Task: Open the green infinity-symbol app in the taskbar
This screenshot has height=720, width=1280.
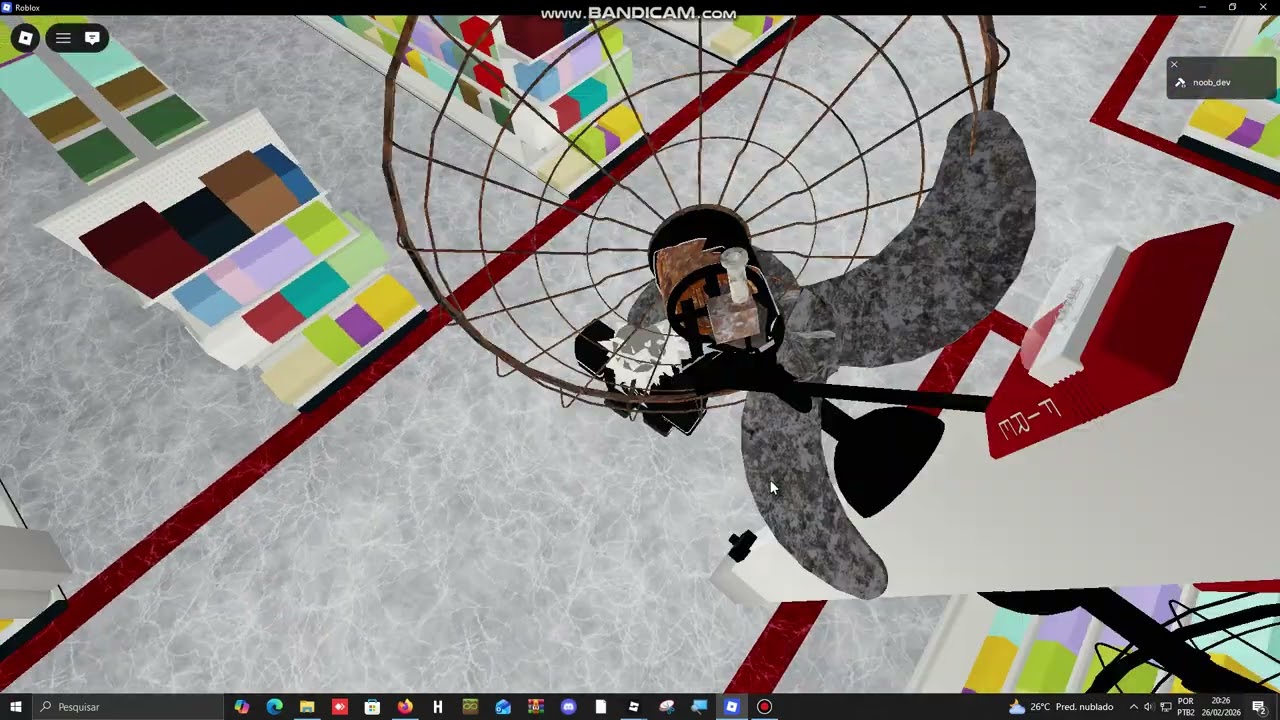Action: pos(470,707)
